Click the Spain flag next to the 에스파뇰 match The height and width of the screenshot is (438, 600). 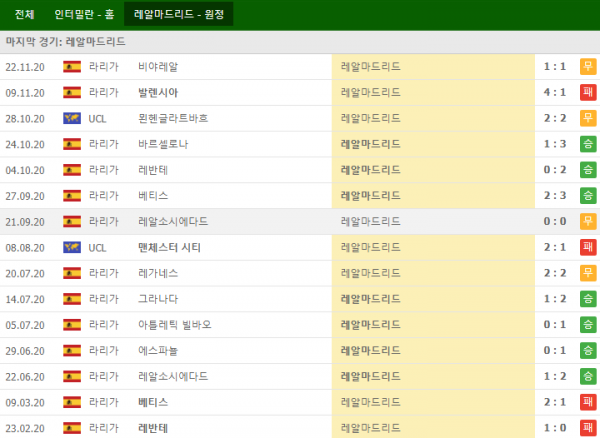[72, 350]
